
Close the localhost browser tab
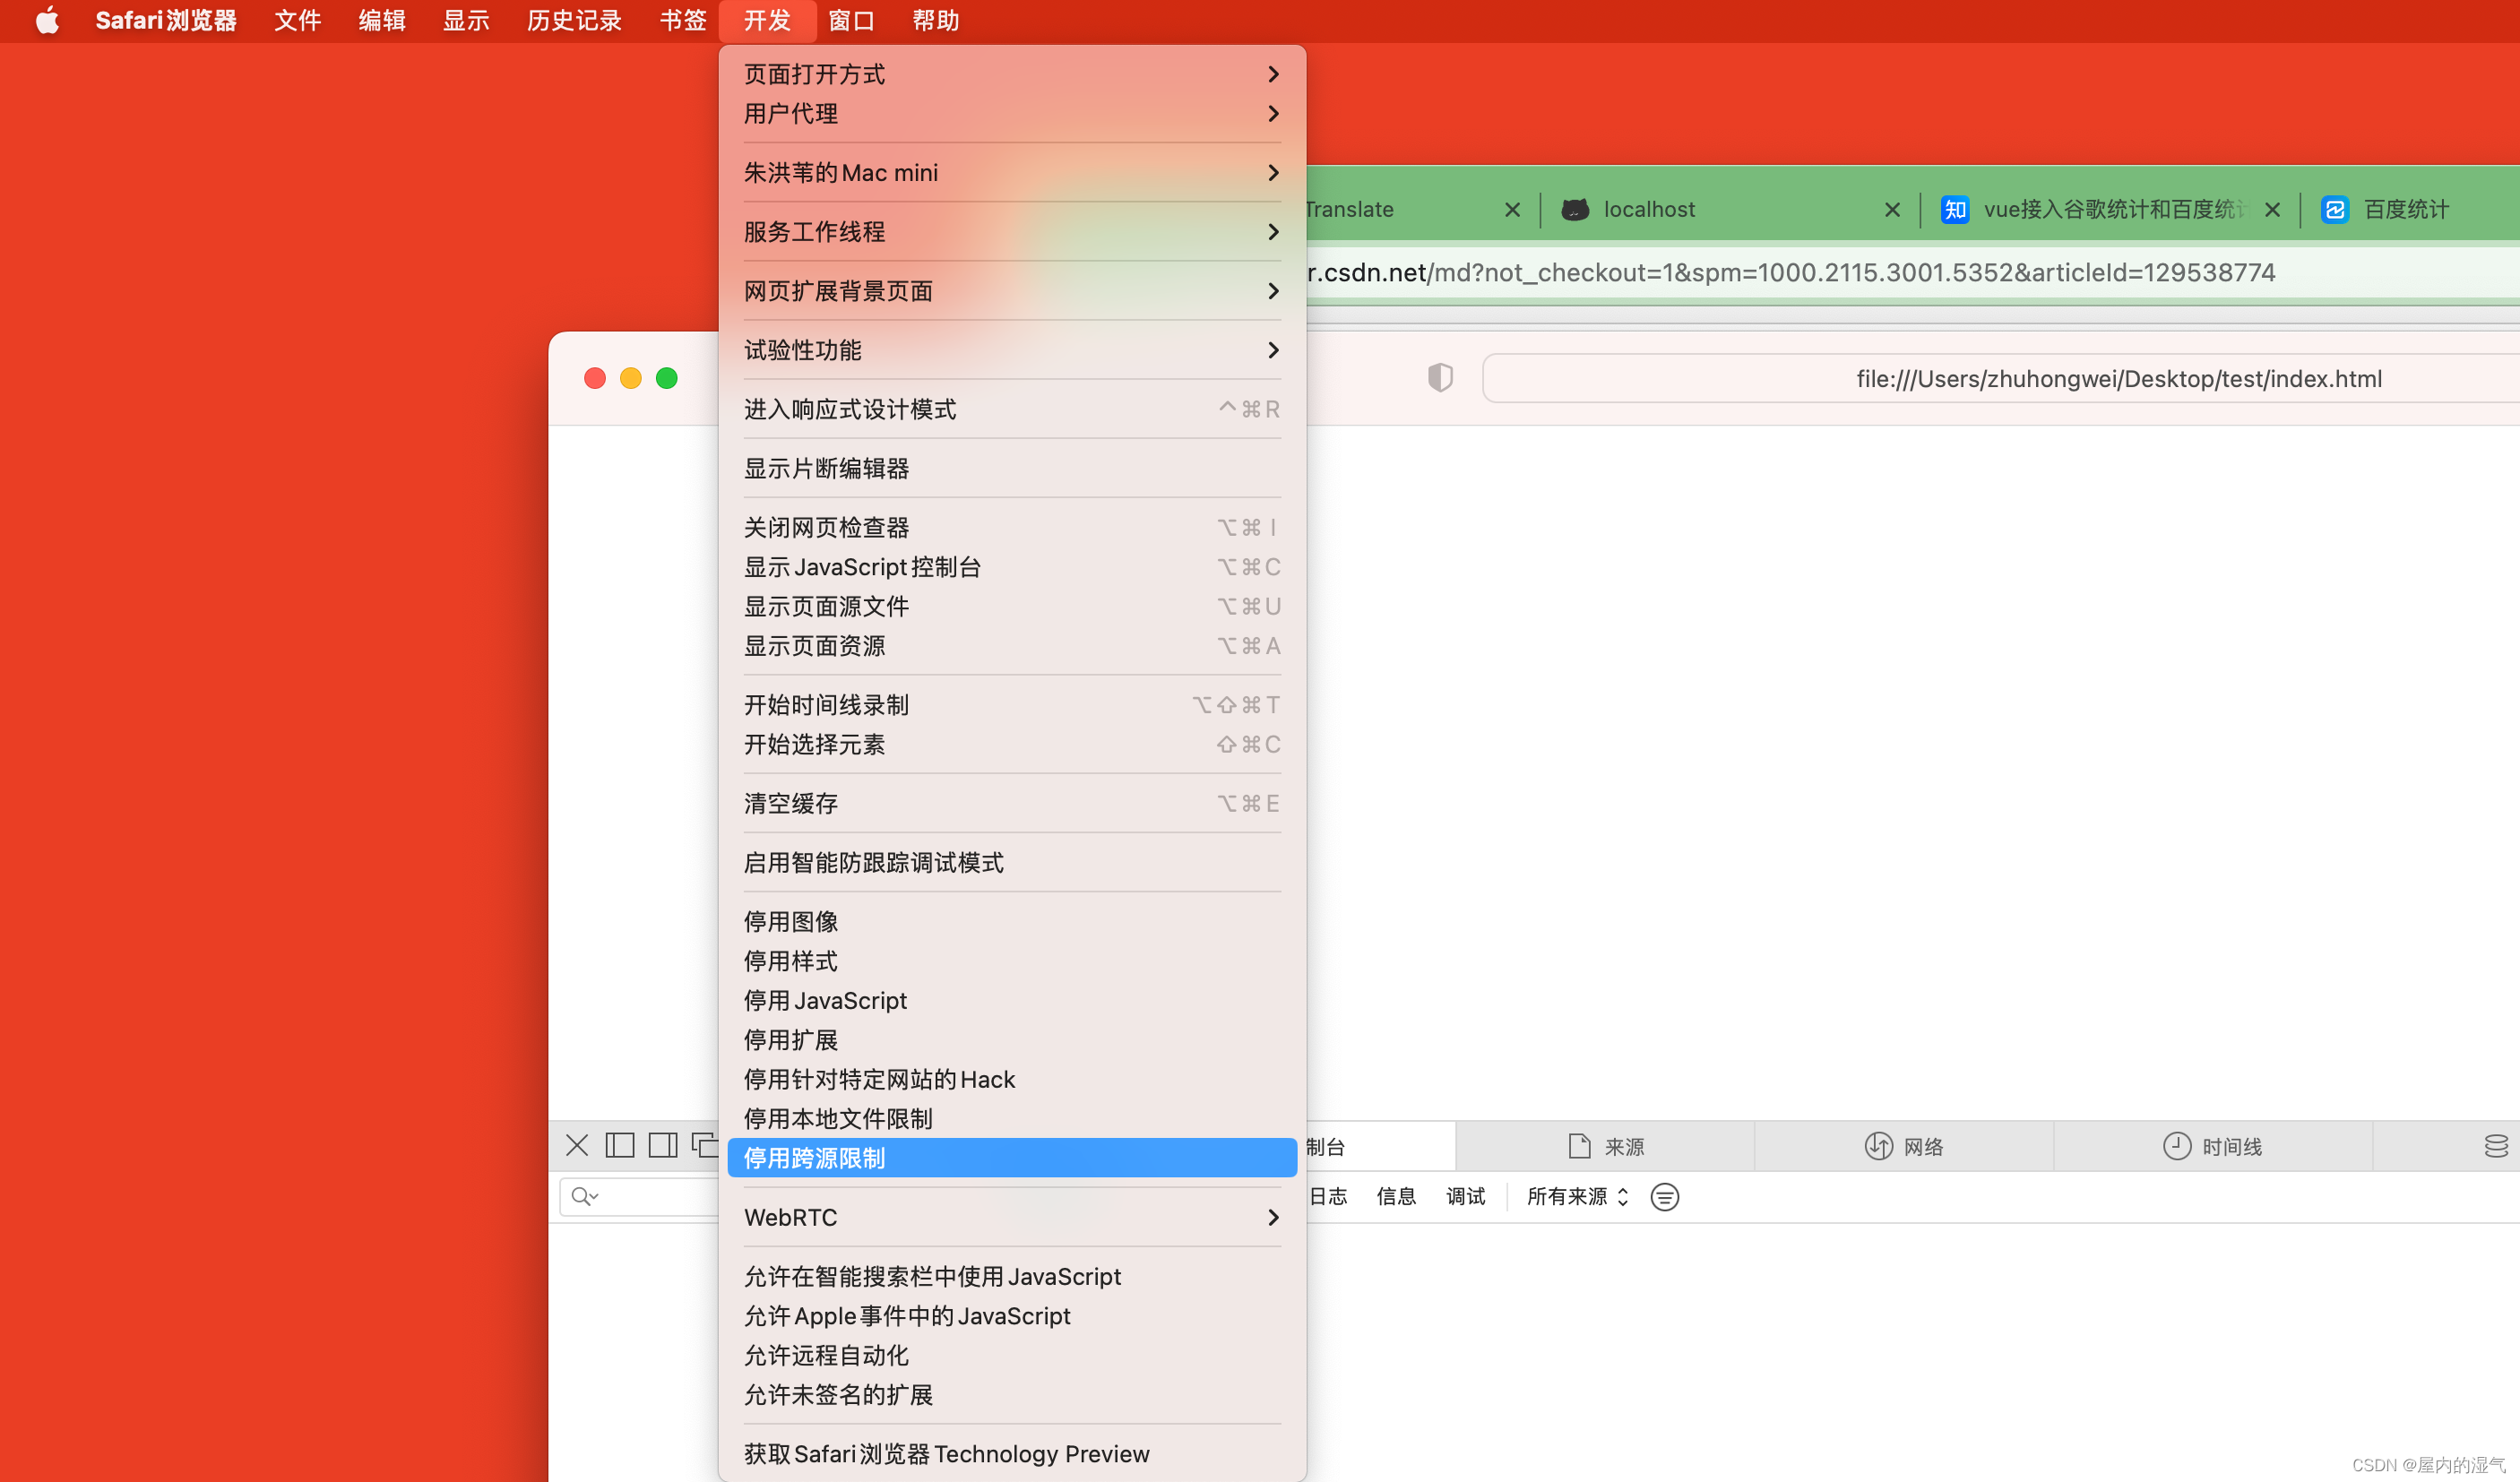pos(1892,209)
